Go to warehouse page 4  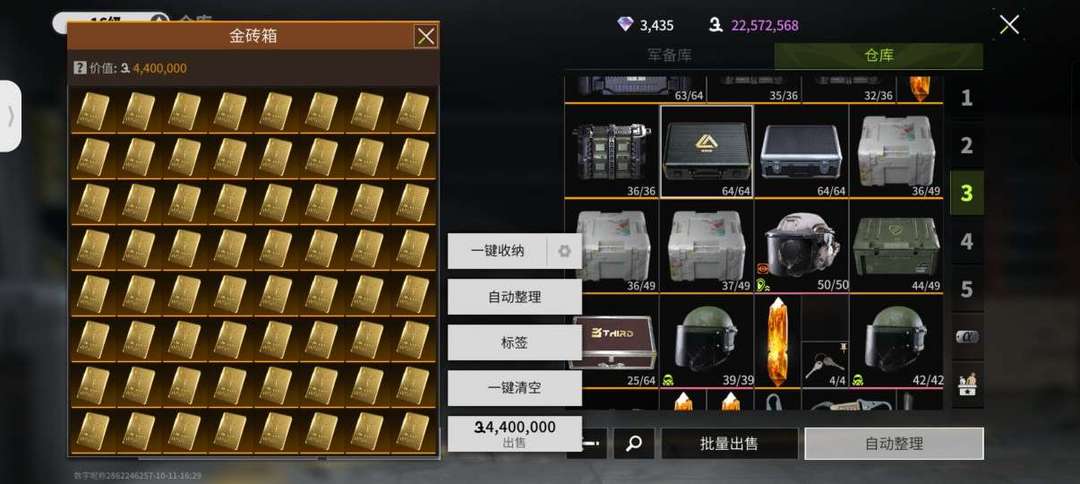pos(966,241)
